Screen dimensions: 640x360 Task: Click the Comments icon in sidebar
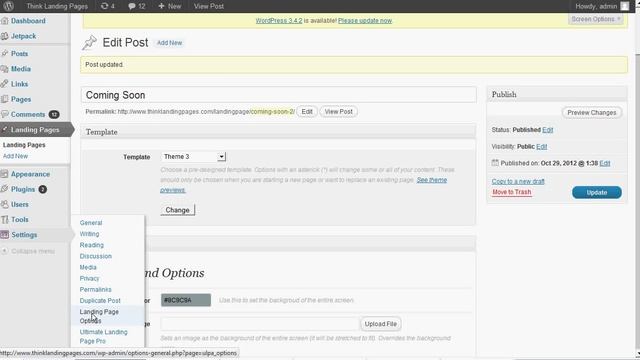(5, 114)
